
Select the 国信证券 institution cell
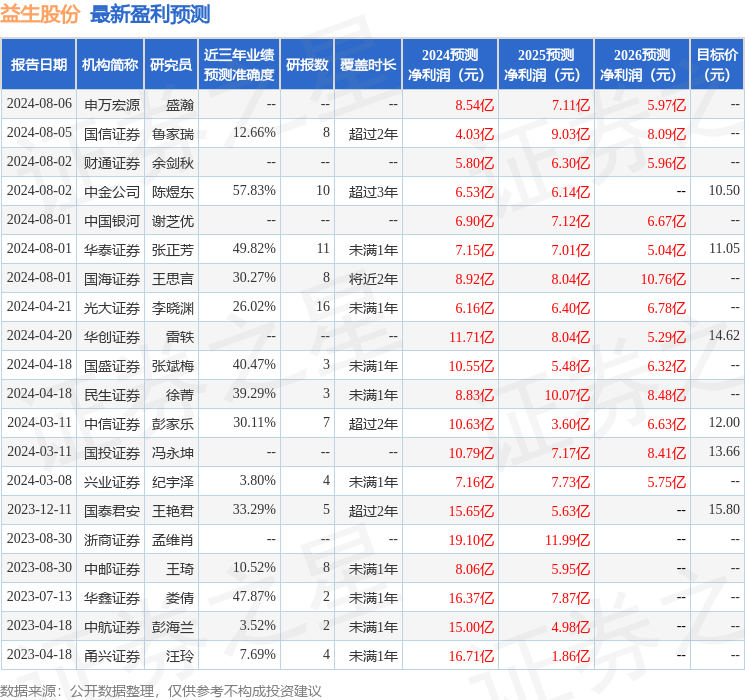(112, 134)
